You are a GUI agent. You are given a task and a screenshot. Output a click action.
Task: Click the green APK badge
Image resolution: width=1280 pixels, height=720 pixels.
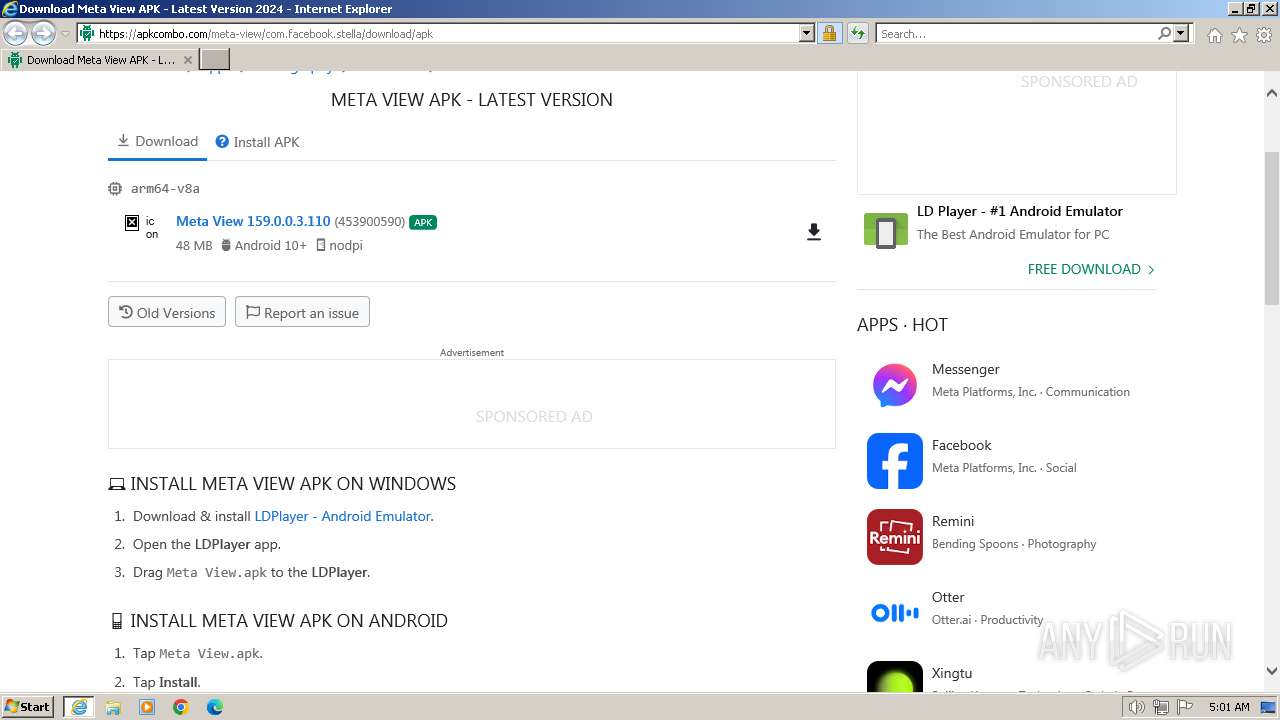coord(423,222)
